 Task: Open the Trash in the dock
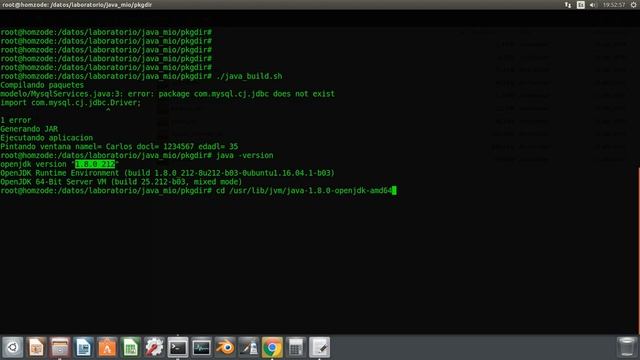click(627, 347)
